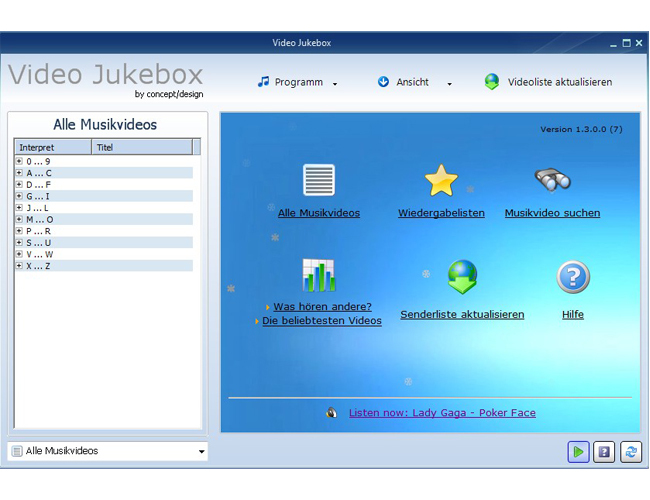Select the 'M ... O' tree row text

click(40, 219)
